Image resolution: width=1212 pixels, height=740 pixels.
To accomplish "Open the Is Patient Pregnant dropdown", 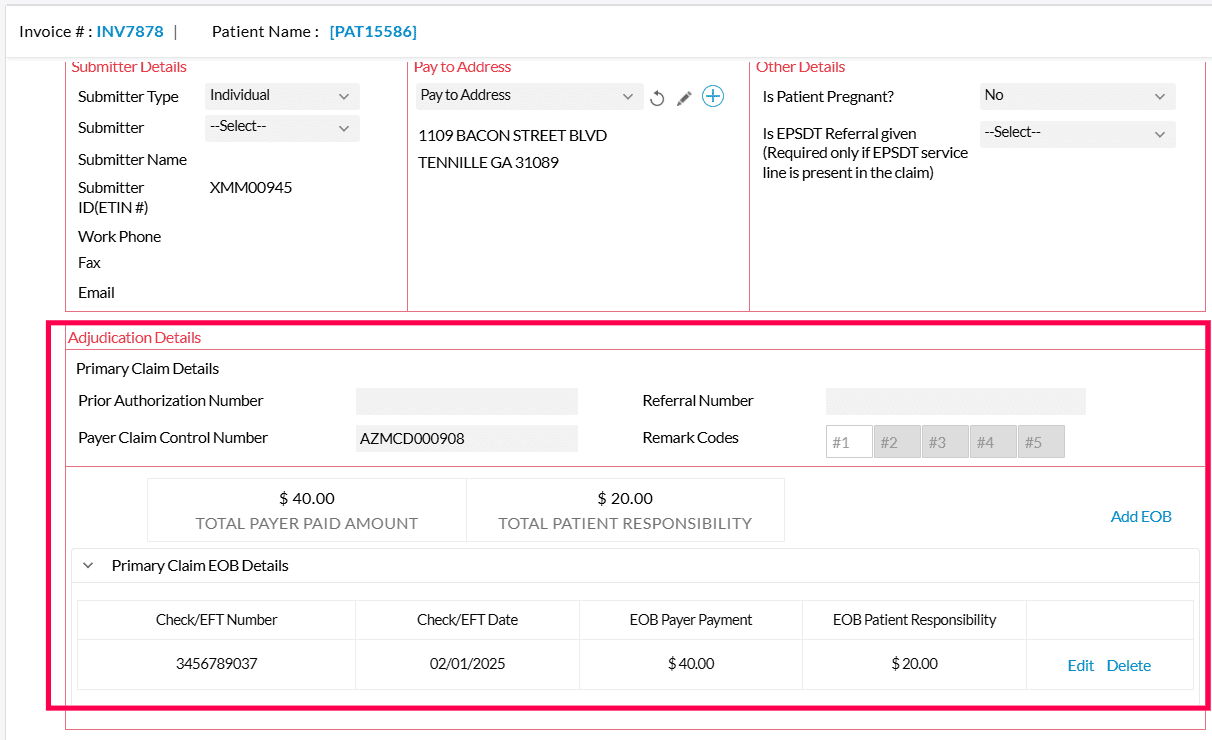I will [x=1077, y=96].
